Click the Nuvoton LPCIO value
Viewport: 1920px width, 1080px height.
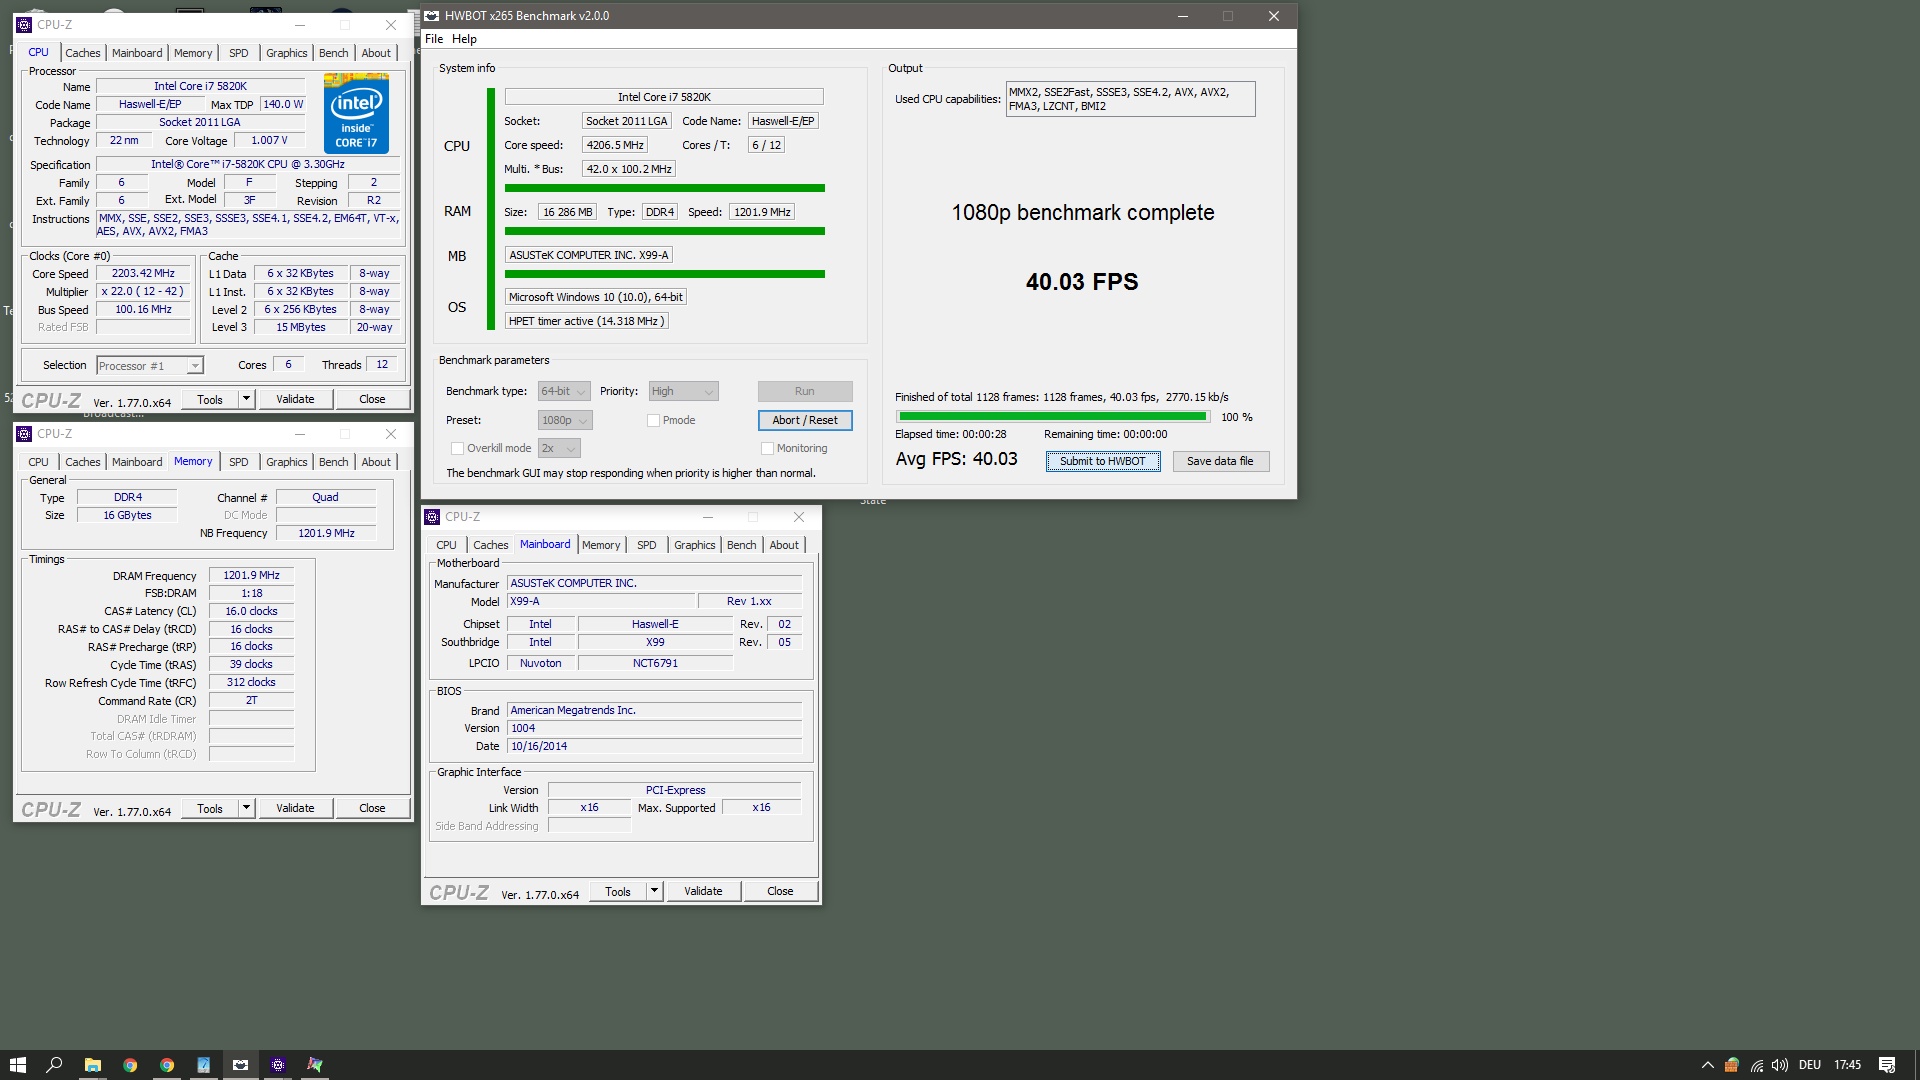point(540,663)
